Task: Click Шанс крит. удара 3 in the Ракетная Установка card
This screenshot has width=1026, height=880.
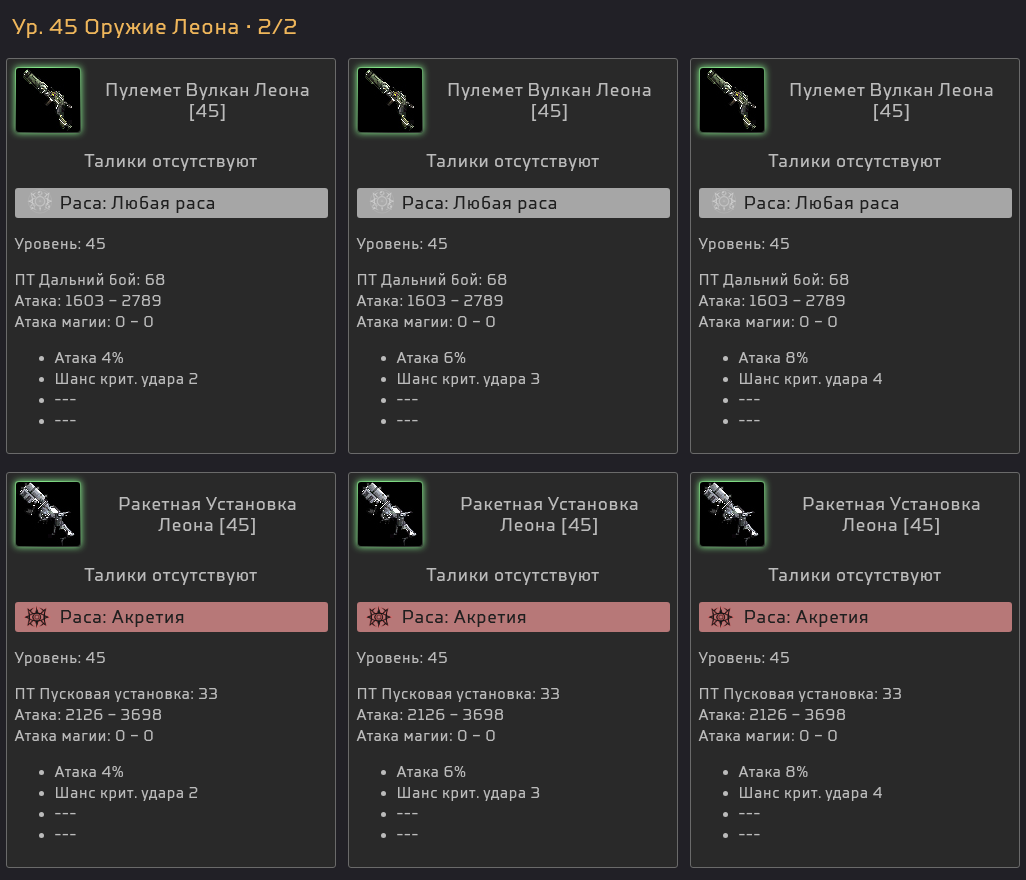Action: point(469,793)
